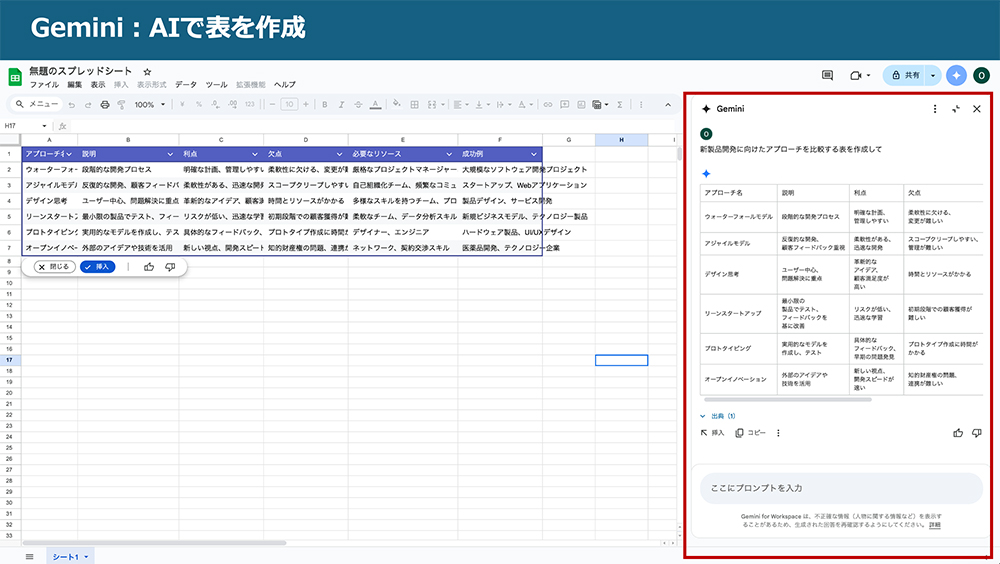This screenshot has height=564, width=1000.
Task: Open the 必要なリソース column filter dropdown
Action: coord(449,154)
